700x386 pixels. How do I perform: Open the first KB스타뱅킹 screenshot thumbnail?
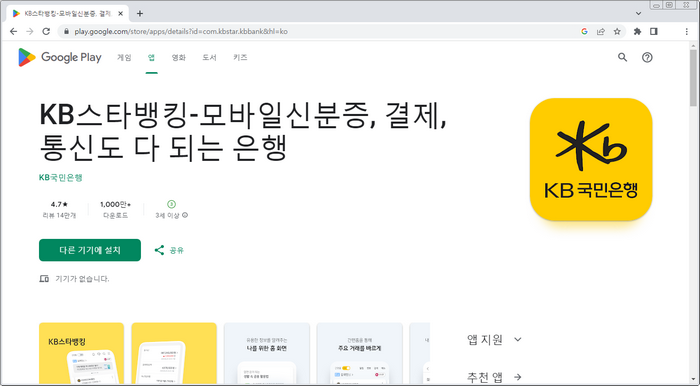pos(81,353)
